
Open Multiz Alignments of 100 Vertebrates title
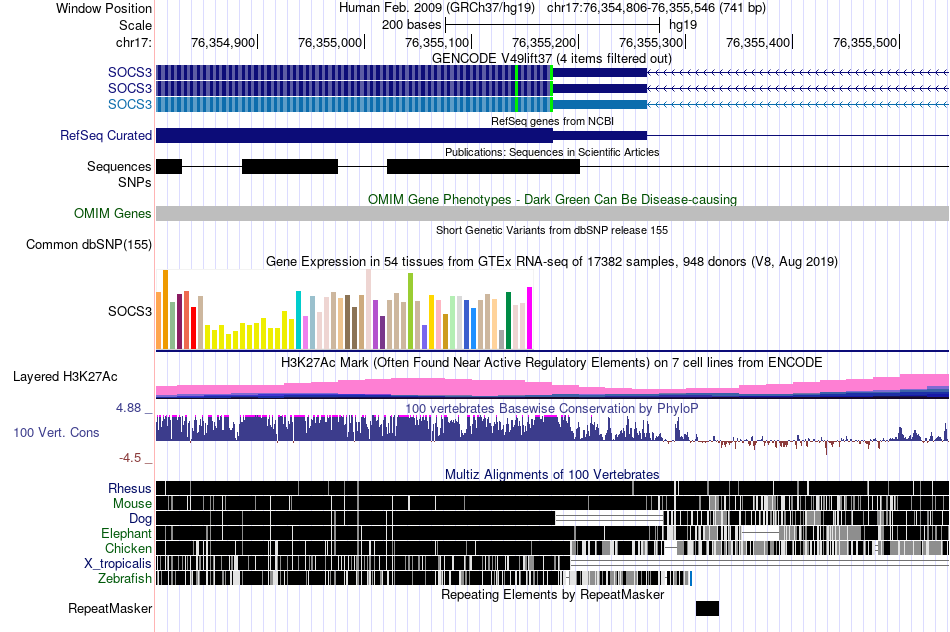point(552,474)
